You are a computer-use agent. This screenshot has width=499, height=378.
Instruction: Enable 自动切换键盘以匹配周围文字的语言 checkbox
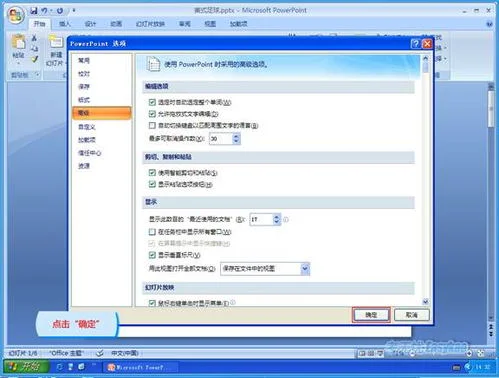[x=152, y=125]
